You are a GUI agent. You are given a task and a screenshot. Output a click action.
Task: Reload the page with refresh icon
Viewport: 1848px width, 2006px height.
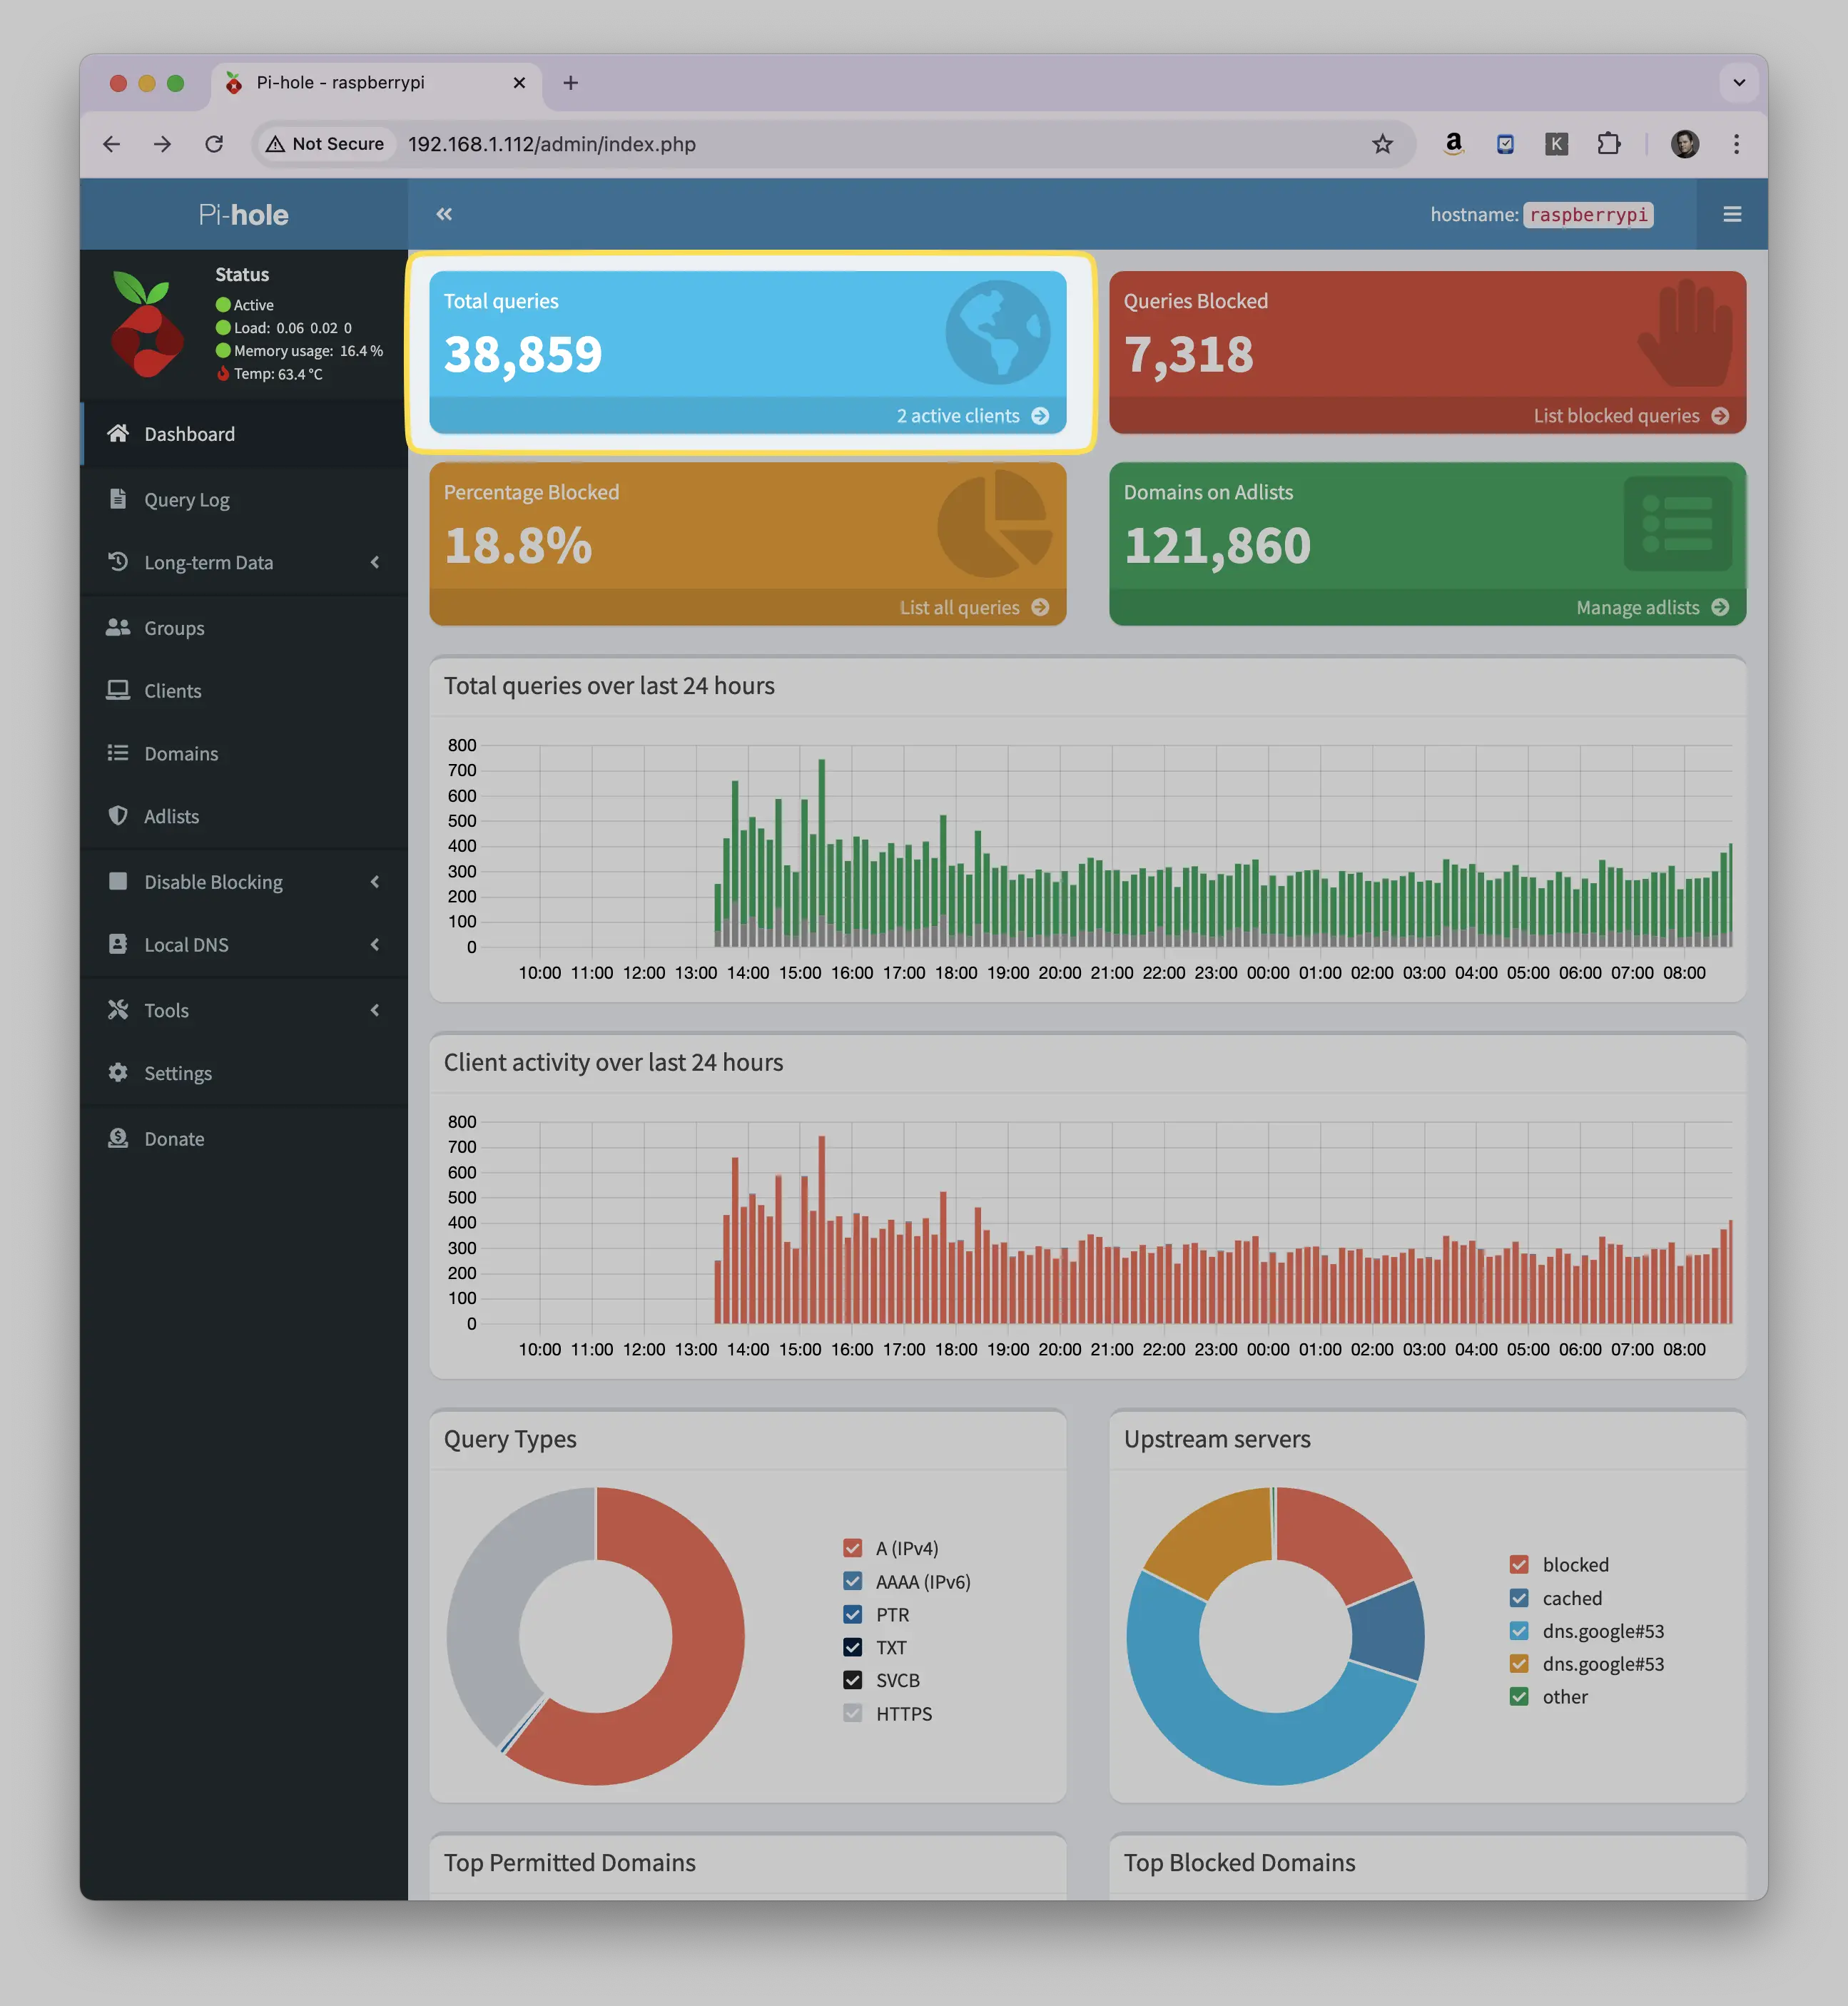tap(214, 144)
